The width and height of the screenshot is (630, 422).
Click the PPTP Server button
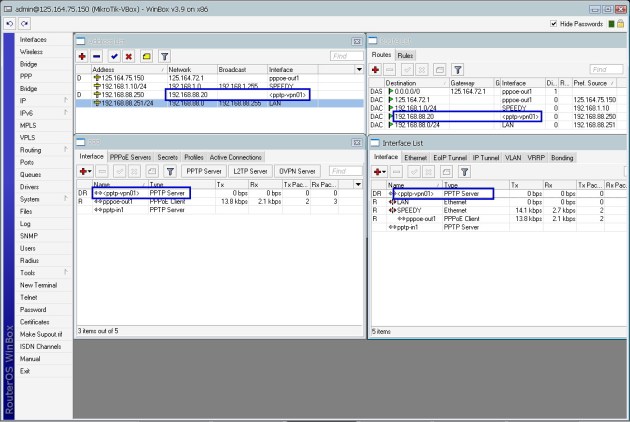point(204,171)
